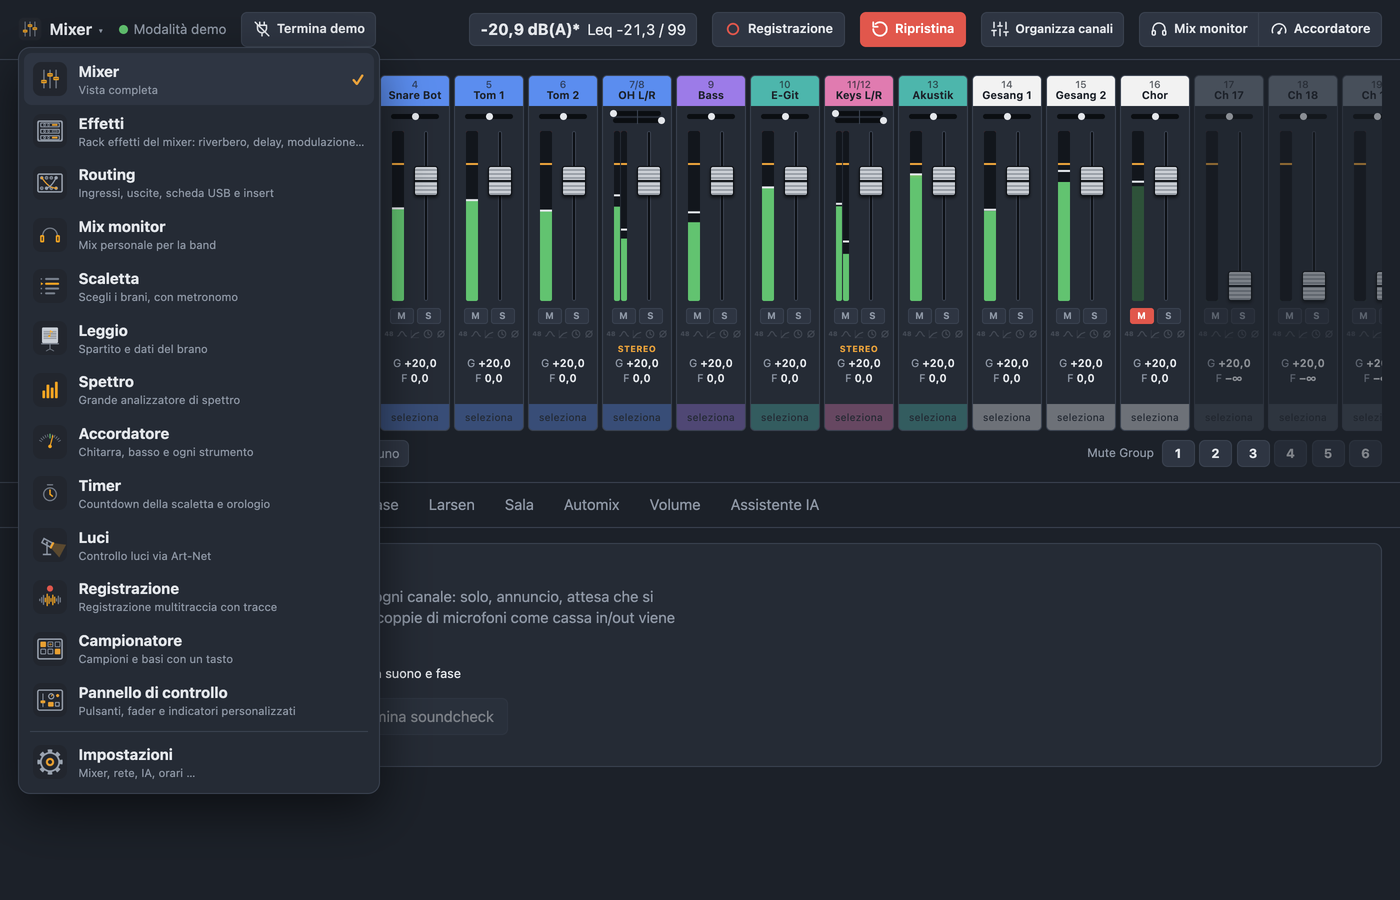
Task: Click the Registrazione waveform icon in menu
Action: pos(50,597)
